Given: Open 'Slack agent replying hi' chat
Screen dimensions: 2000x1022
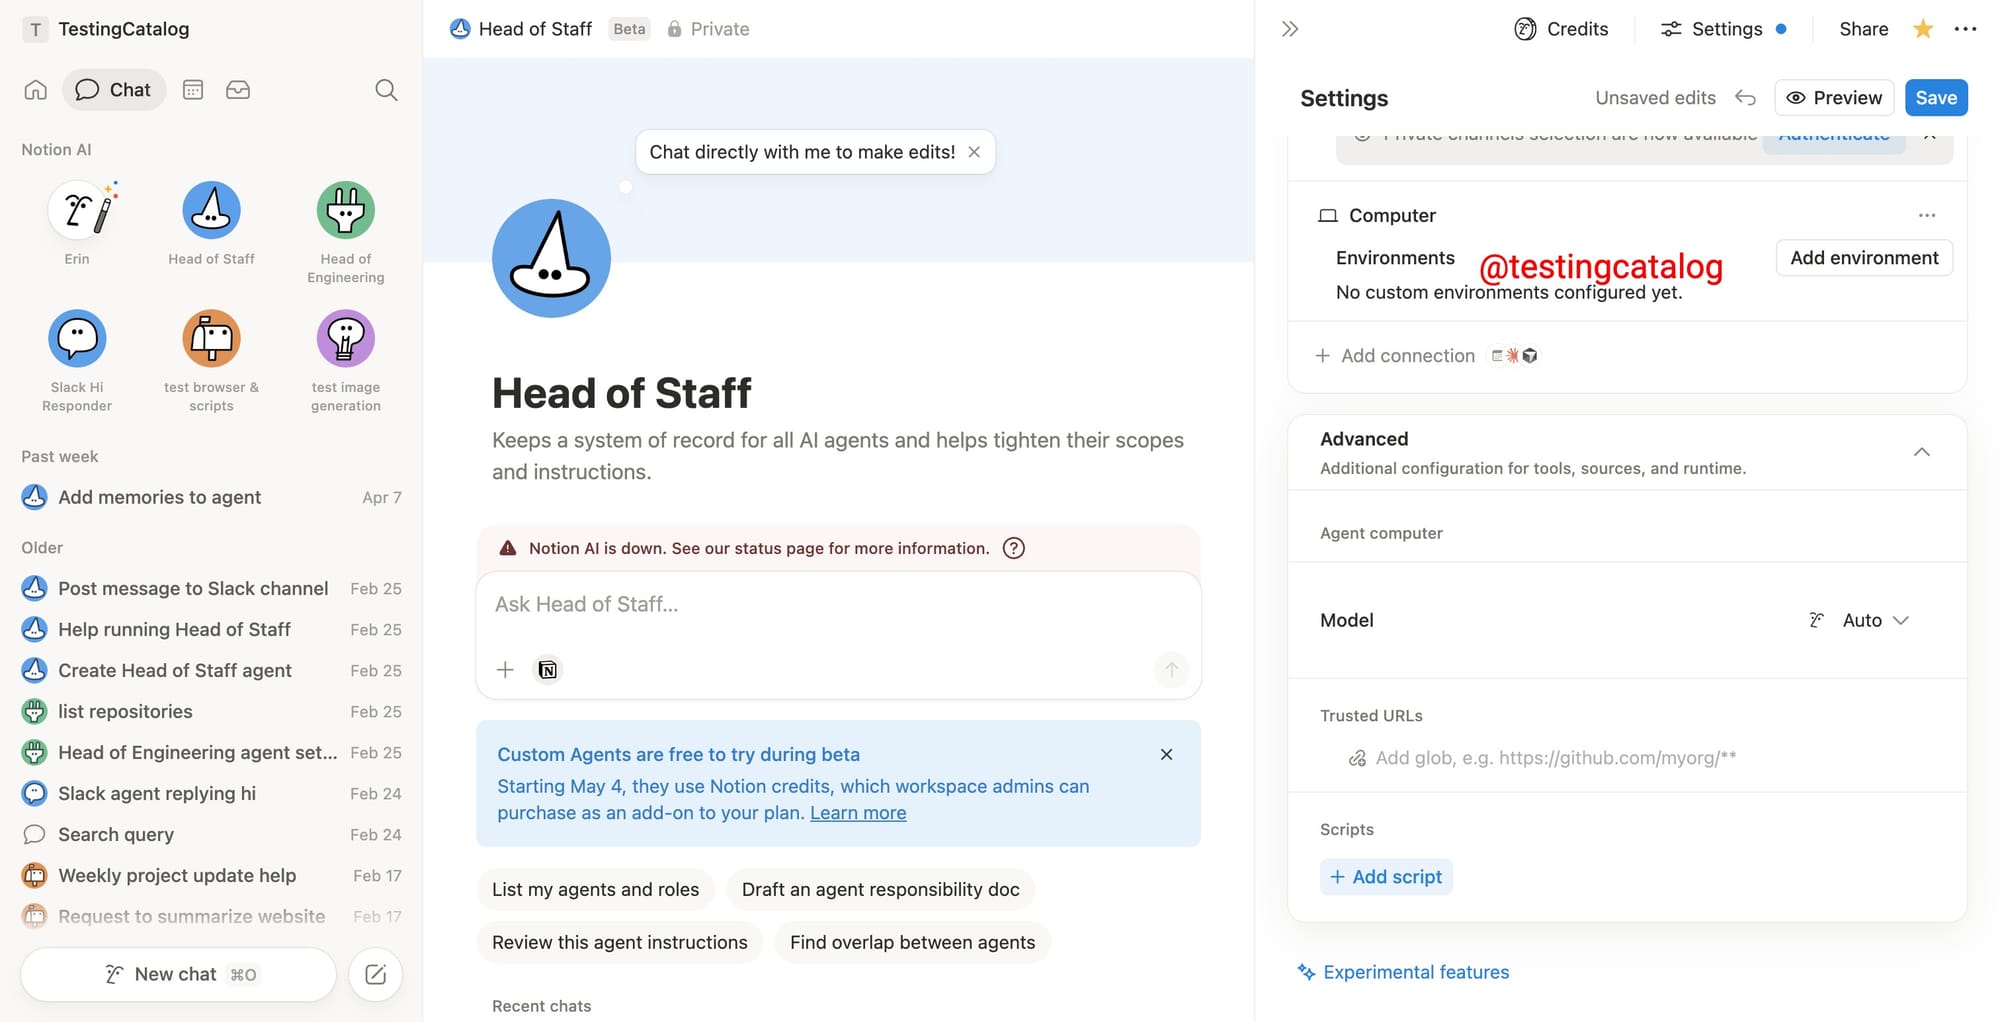Looking at the screenshot, I should (211, 794).
